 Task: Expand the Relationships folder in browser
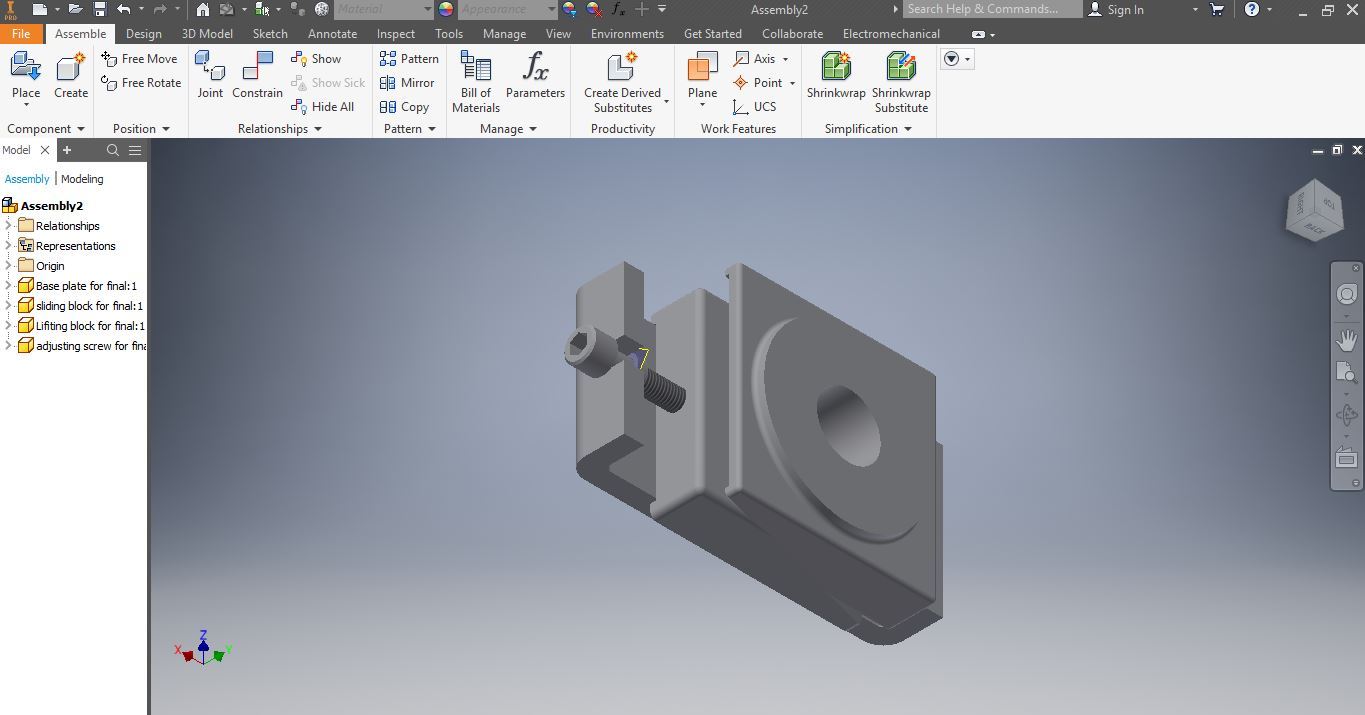coord(8,226)
